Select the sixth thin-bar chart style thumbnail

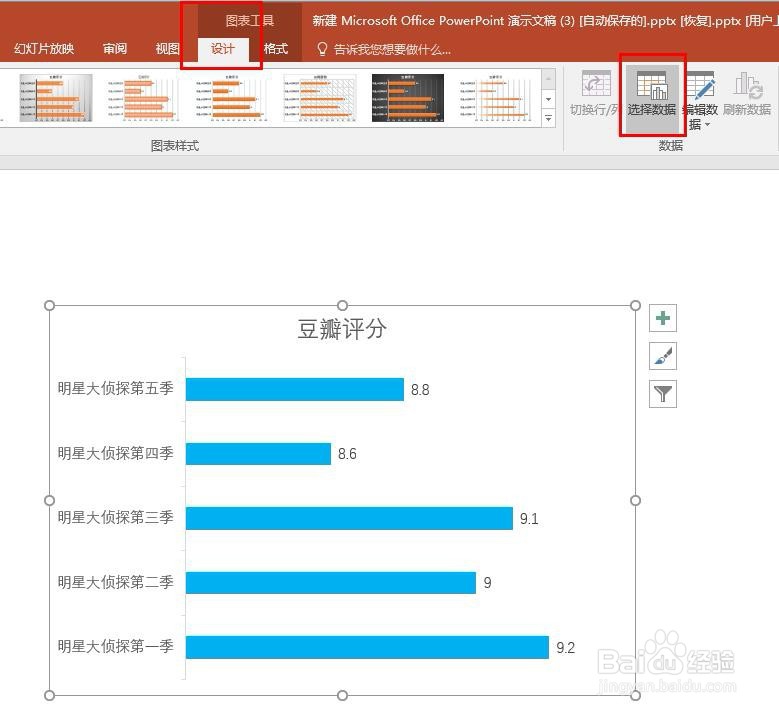(496, 98)
